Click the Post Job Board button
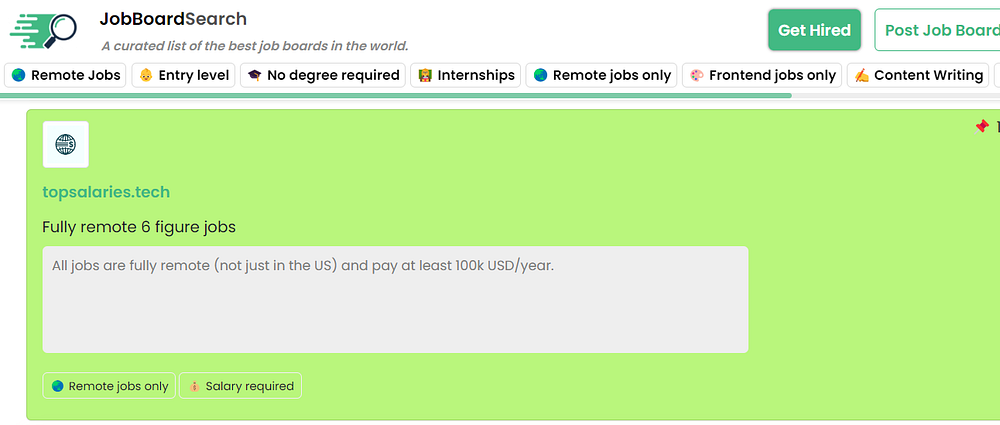 click(x=938, y=30)
